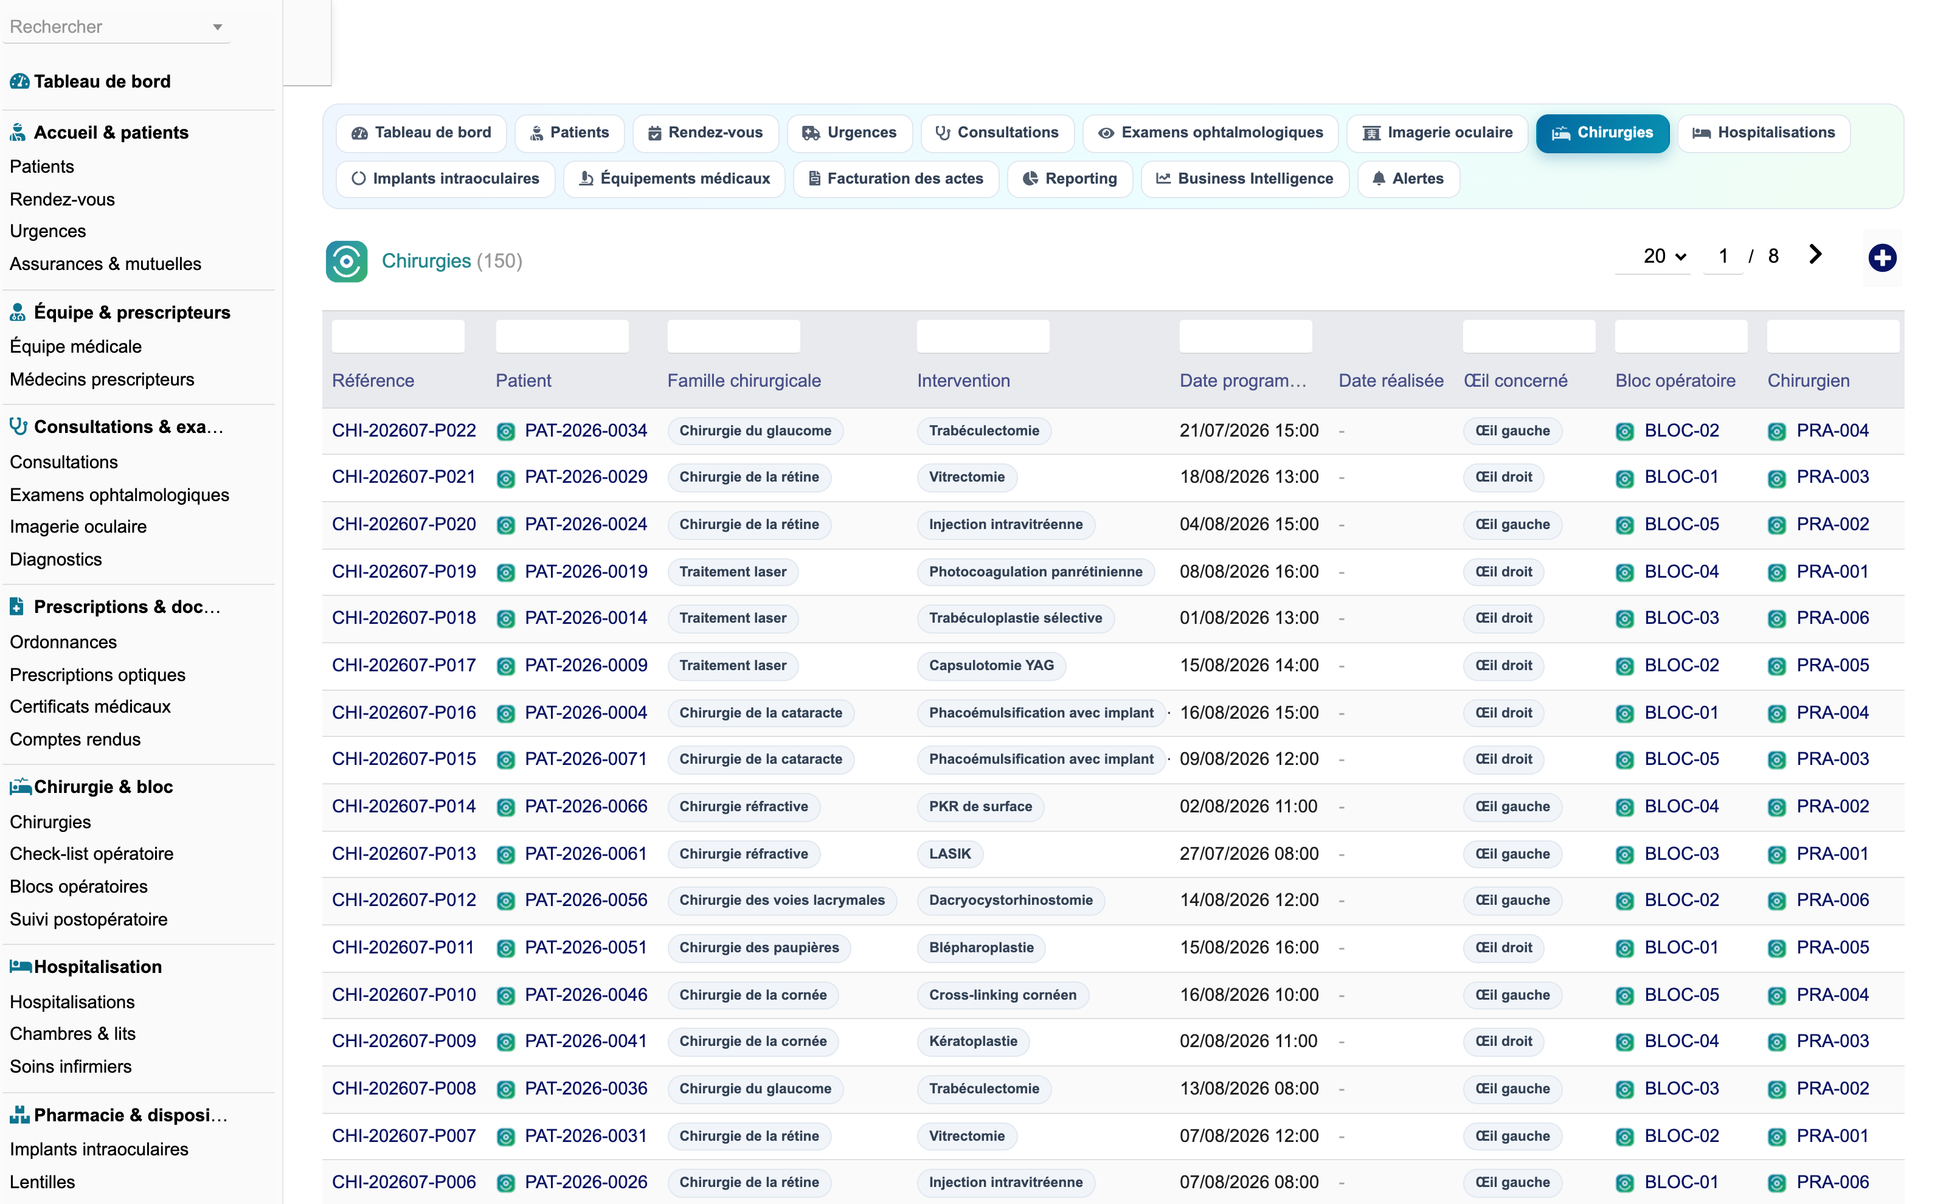Sort by Œil concerné column header
The width and height of the screenshot is (1946, 1204).
click(x=1515, y=381)
